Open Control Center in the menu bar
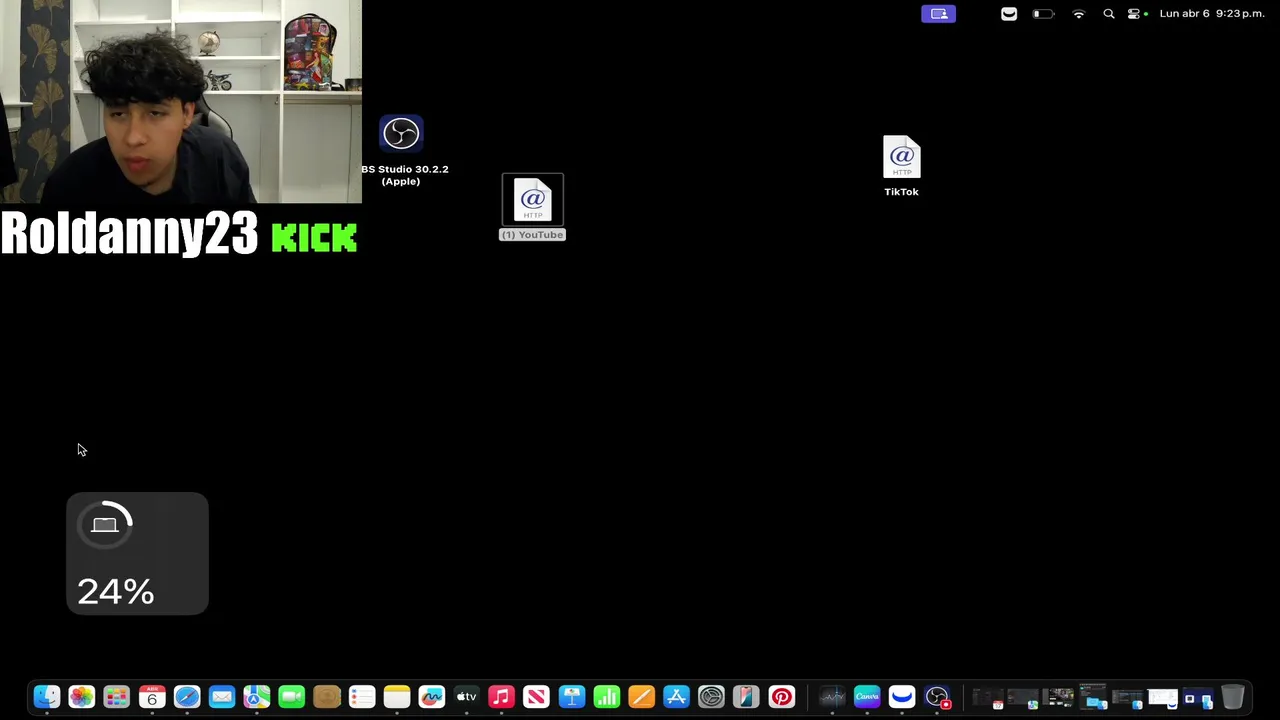Screen dimensions: 1280x720 [x=1134, y=14]
